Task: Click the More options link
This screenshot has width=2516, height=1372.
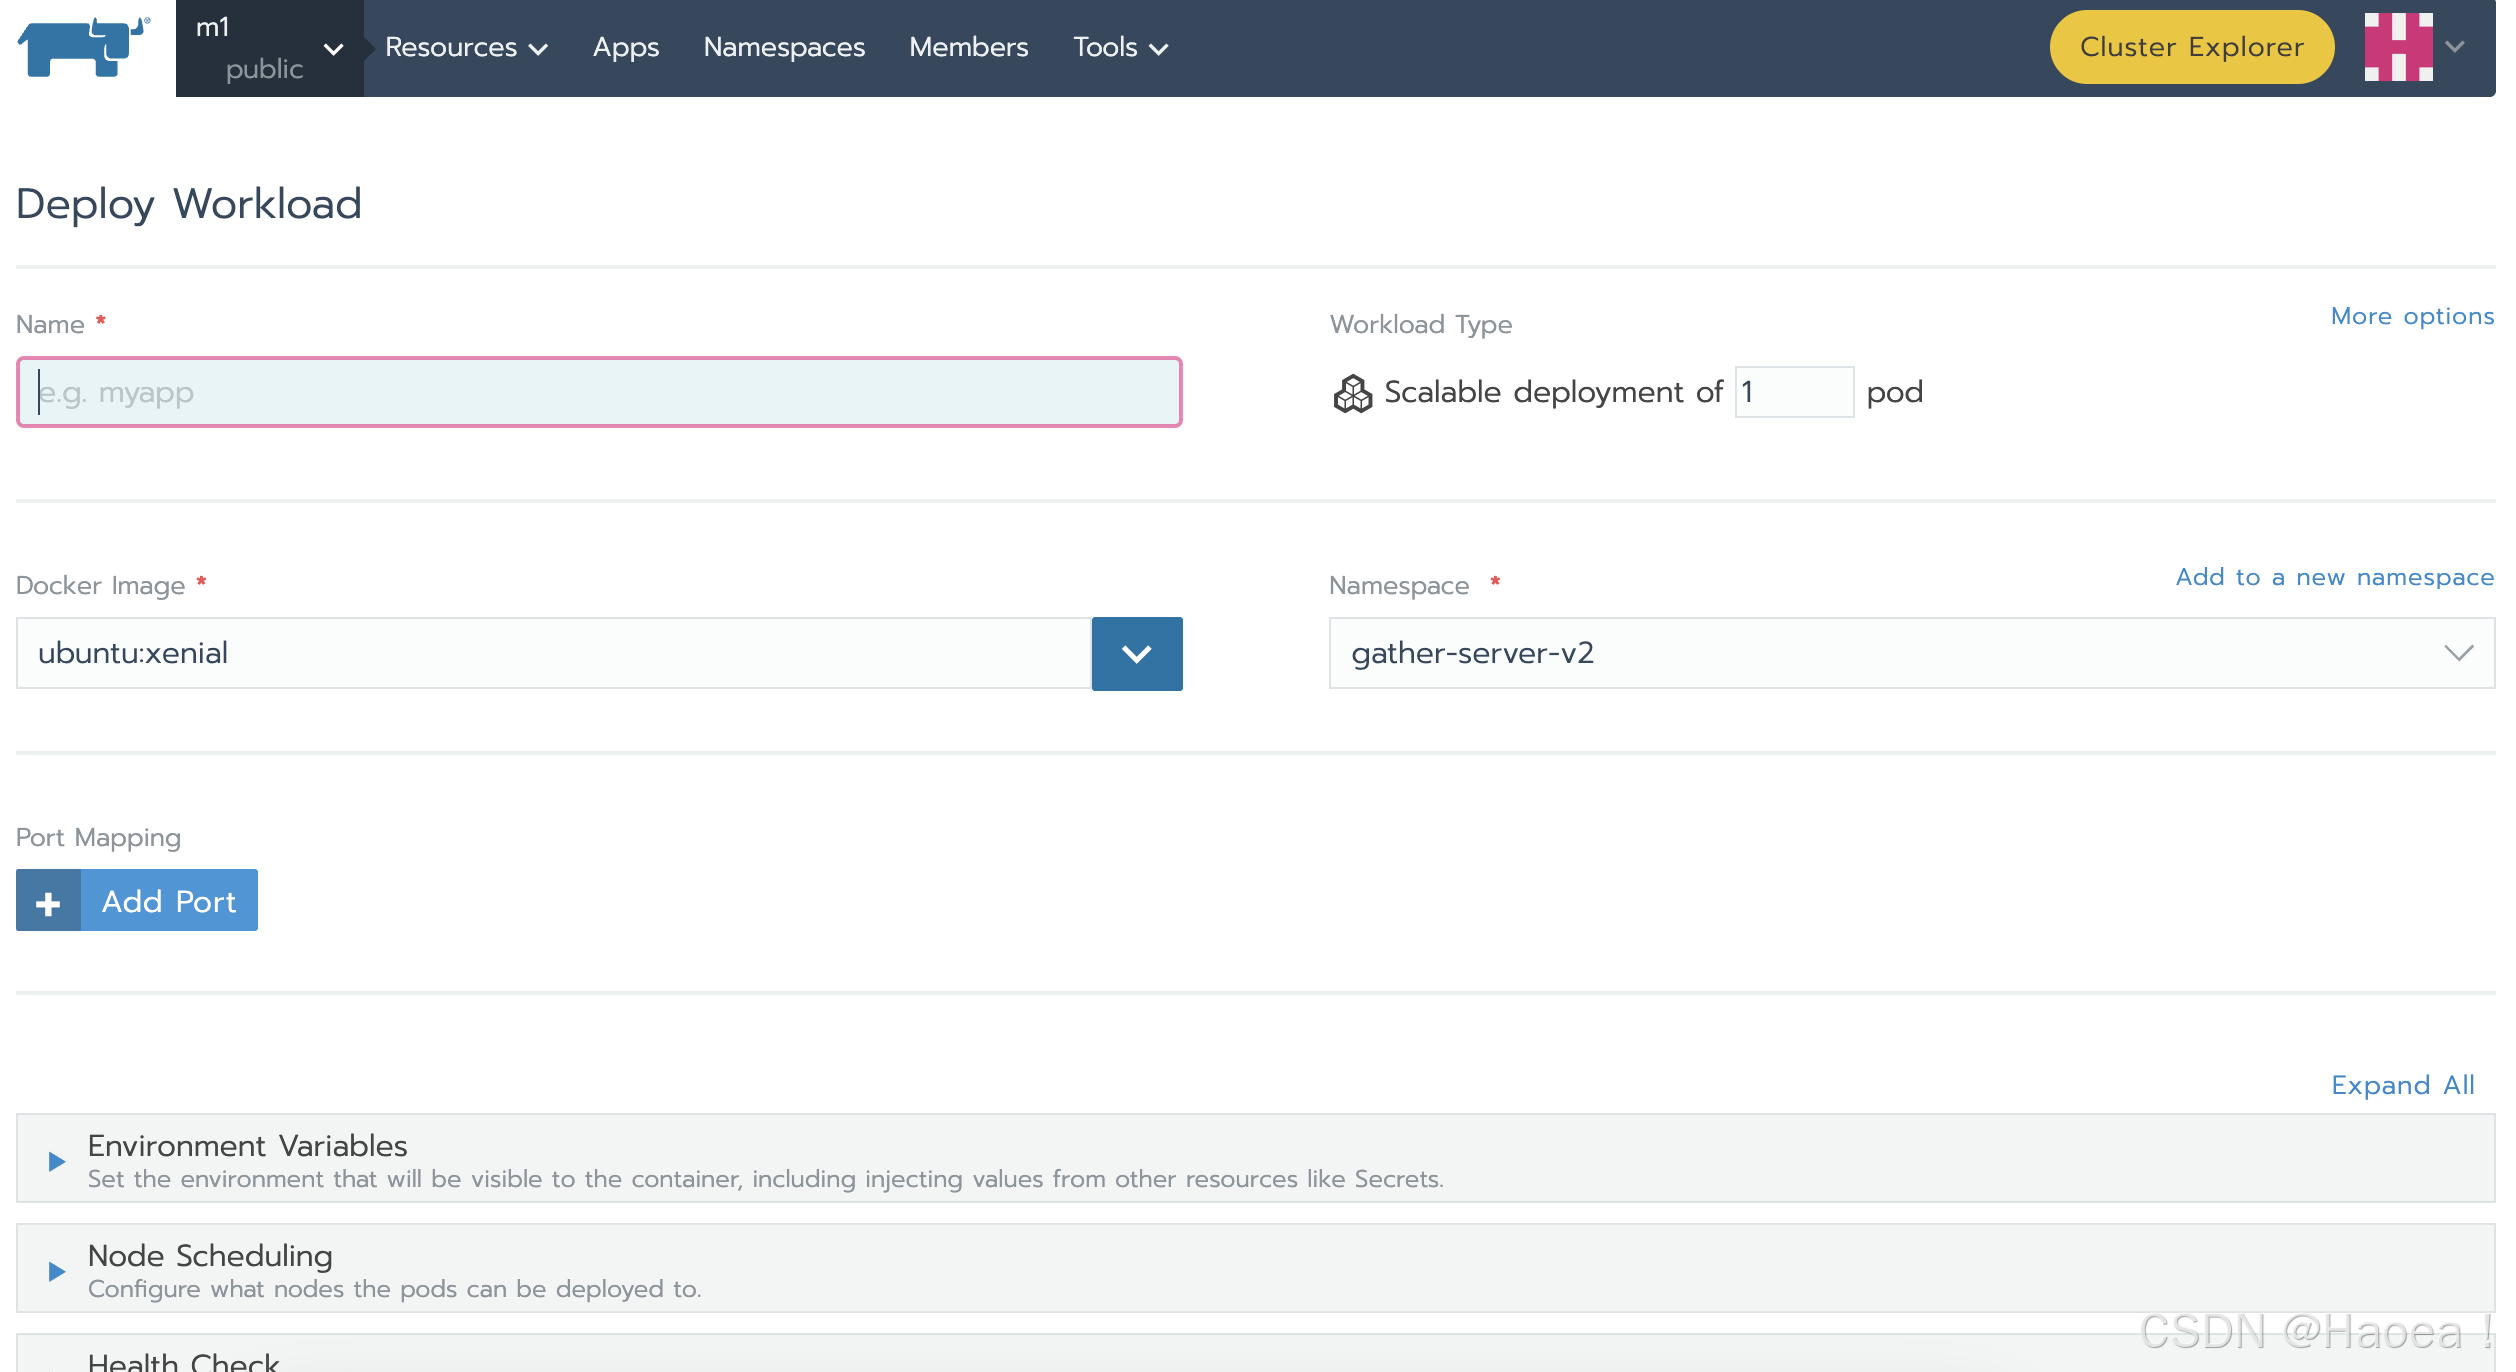Action: click(2411, 317)
